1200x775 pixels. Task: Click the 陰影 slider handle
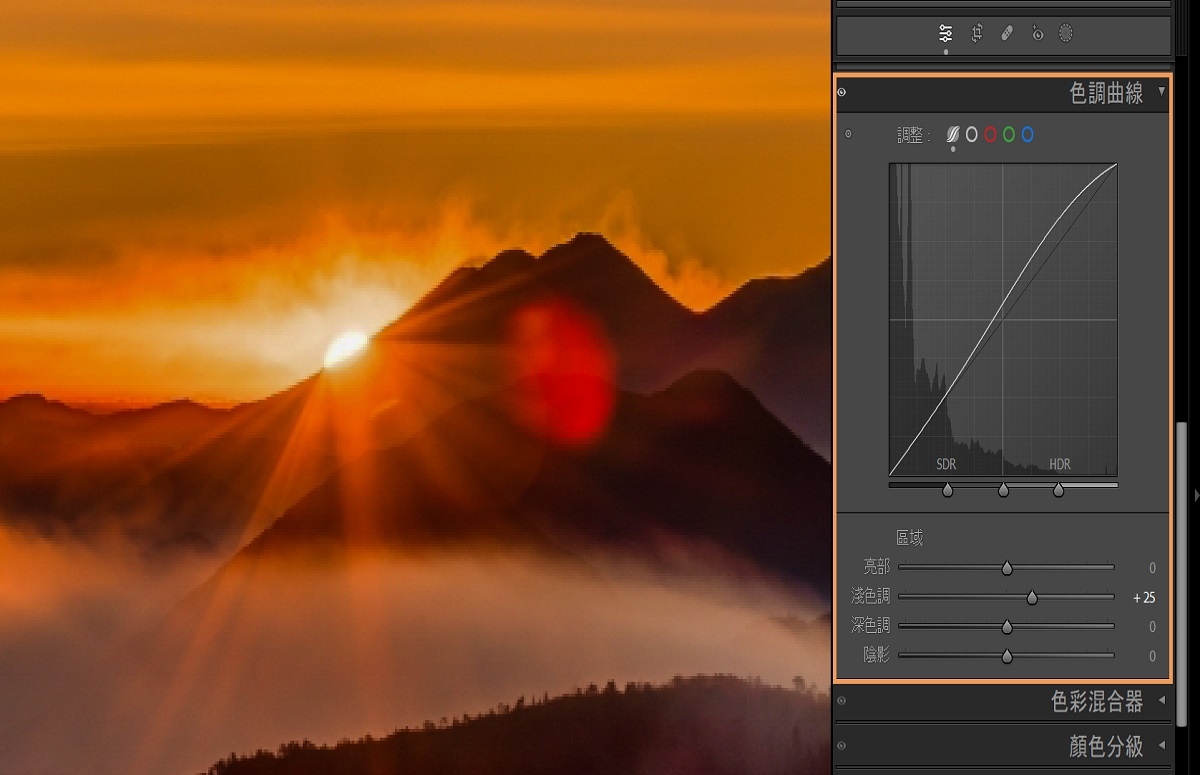tap(1007, 656)
